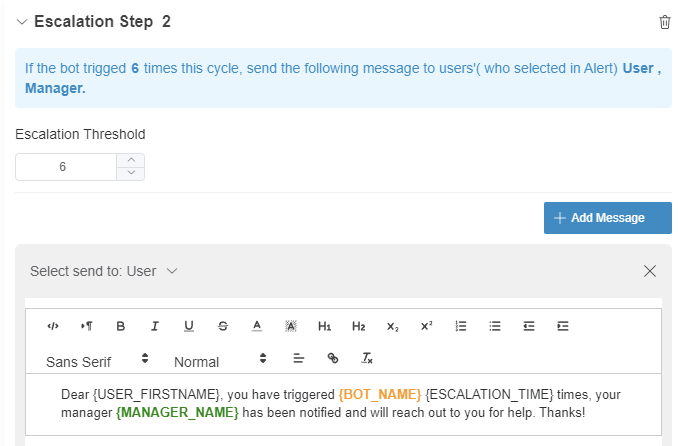Apply Heading 1 style

click(324, 326)
